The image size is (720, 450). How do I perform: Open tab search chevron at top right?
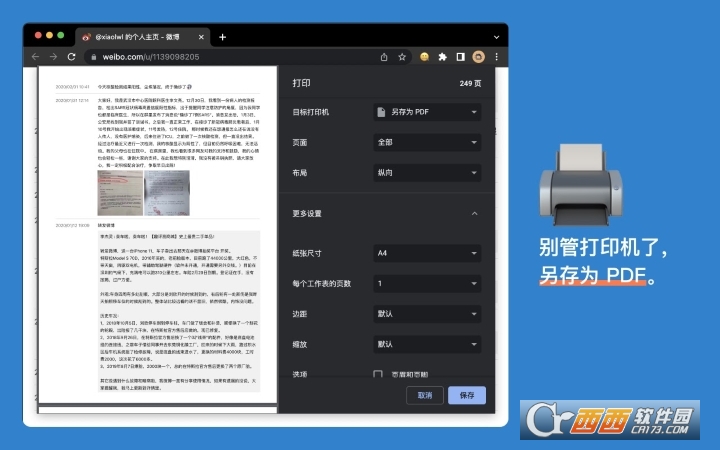pyautogui.click(x=496, y=37)
